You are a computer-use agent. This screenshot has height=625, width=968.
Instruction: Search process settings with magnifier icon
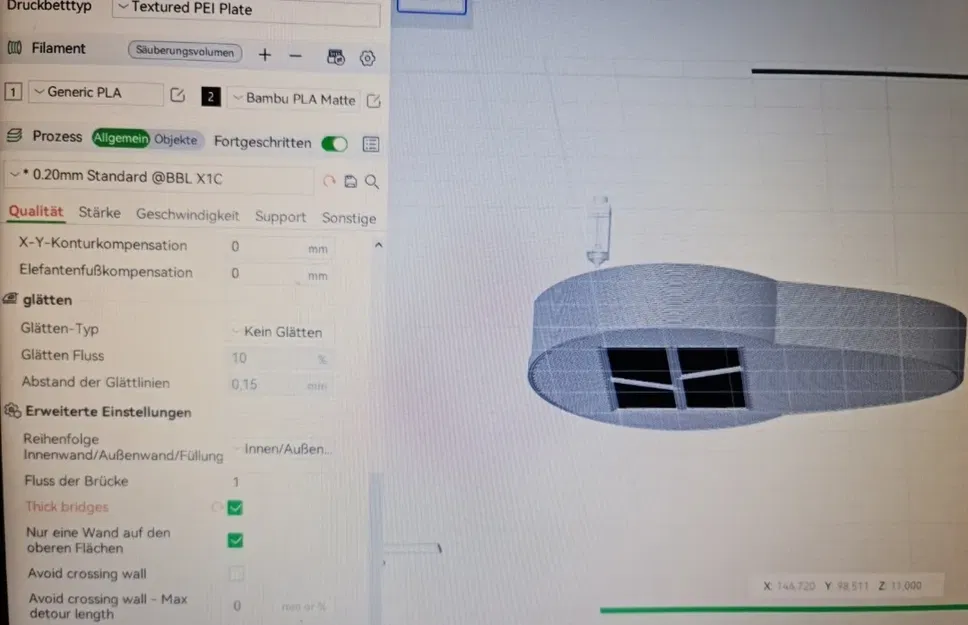tap(372, 182)
